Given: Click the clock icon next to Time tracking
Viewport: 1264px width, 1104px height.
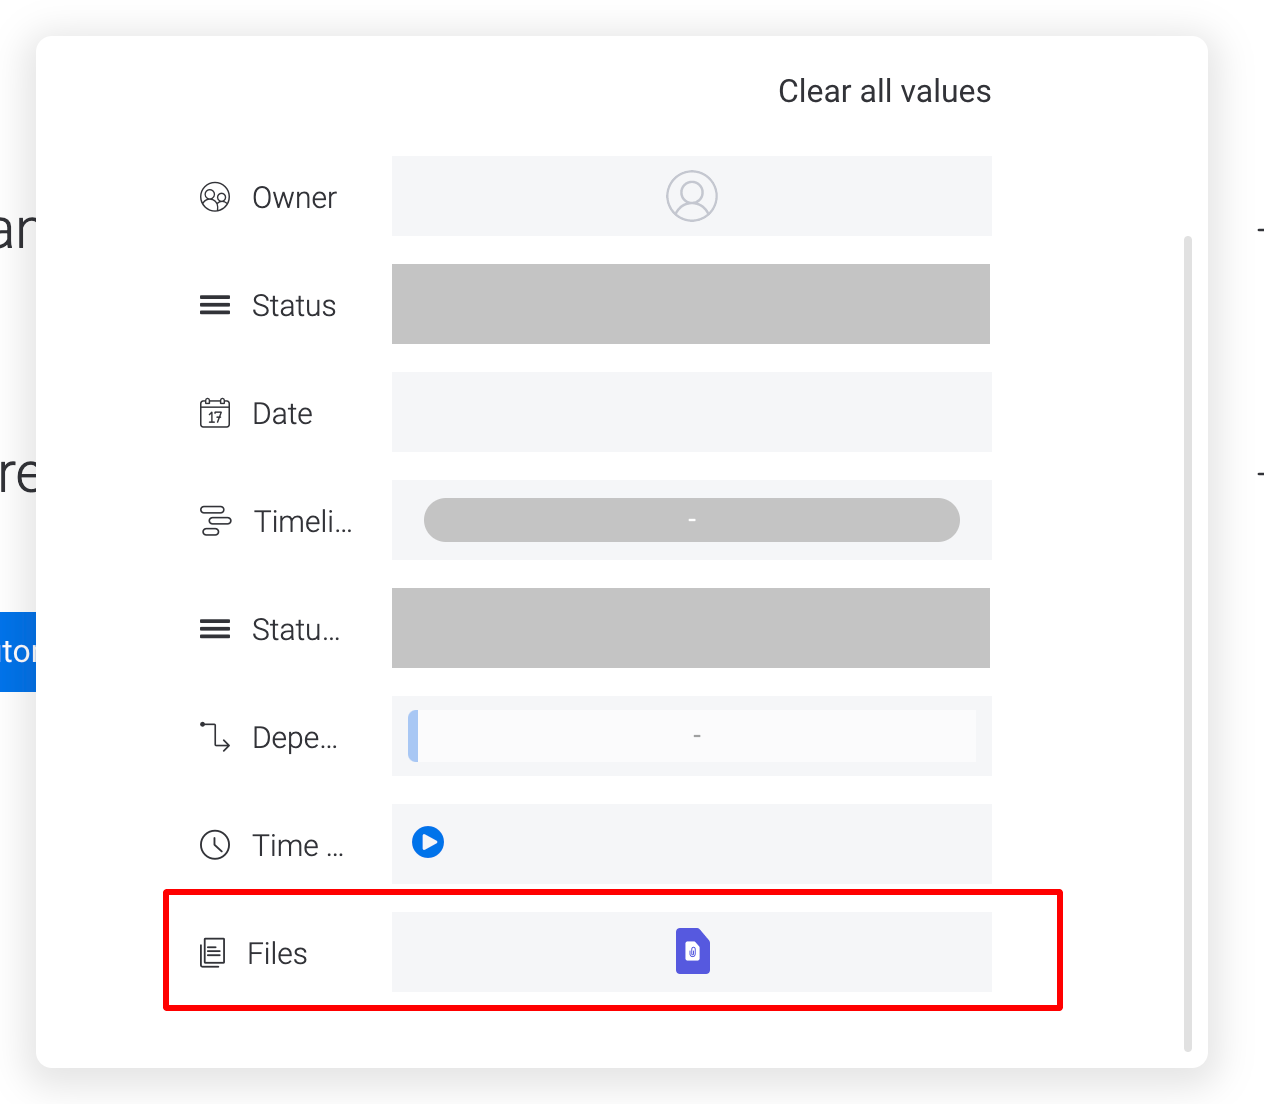Looking at the screenshot, I should click(214, 845).
